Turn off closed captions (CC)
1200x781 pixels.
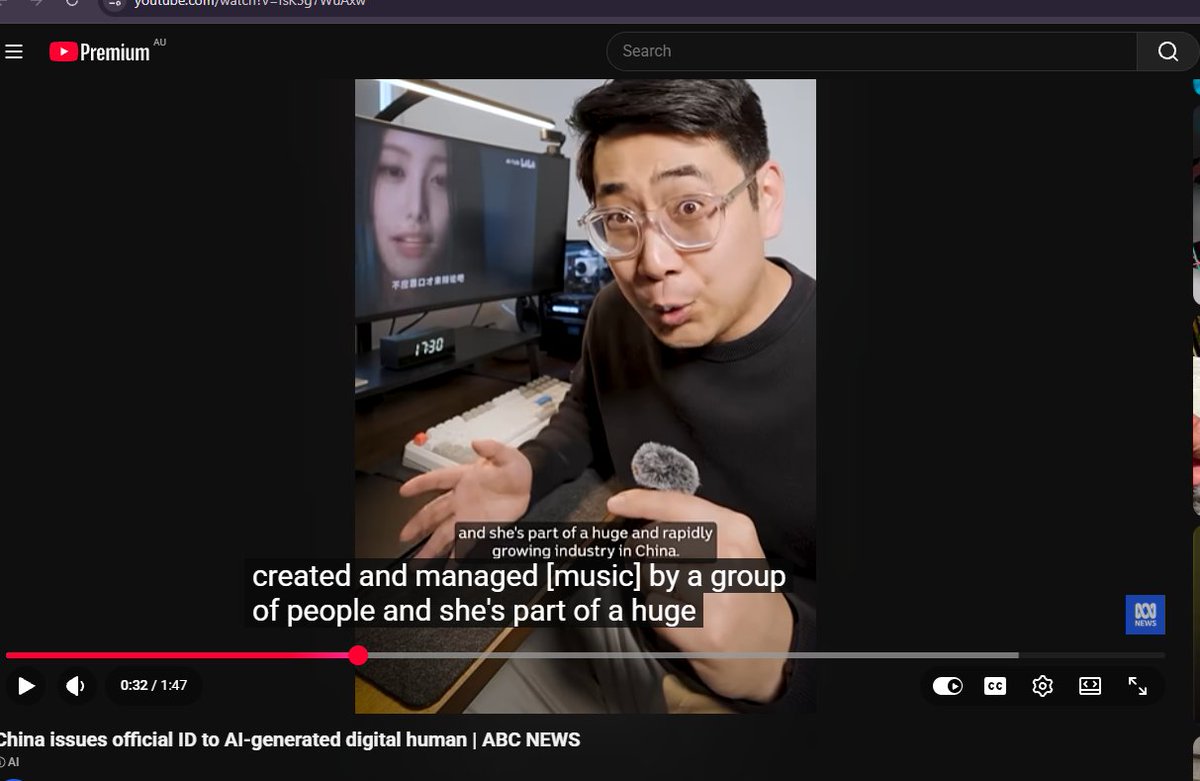pos(995,686)
